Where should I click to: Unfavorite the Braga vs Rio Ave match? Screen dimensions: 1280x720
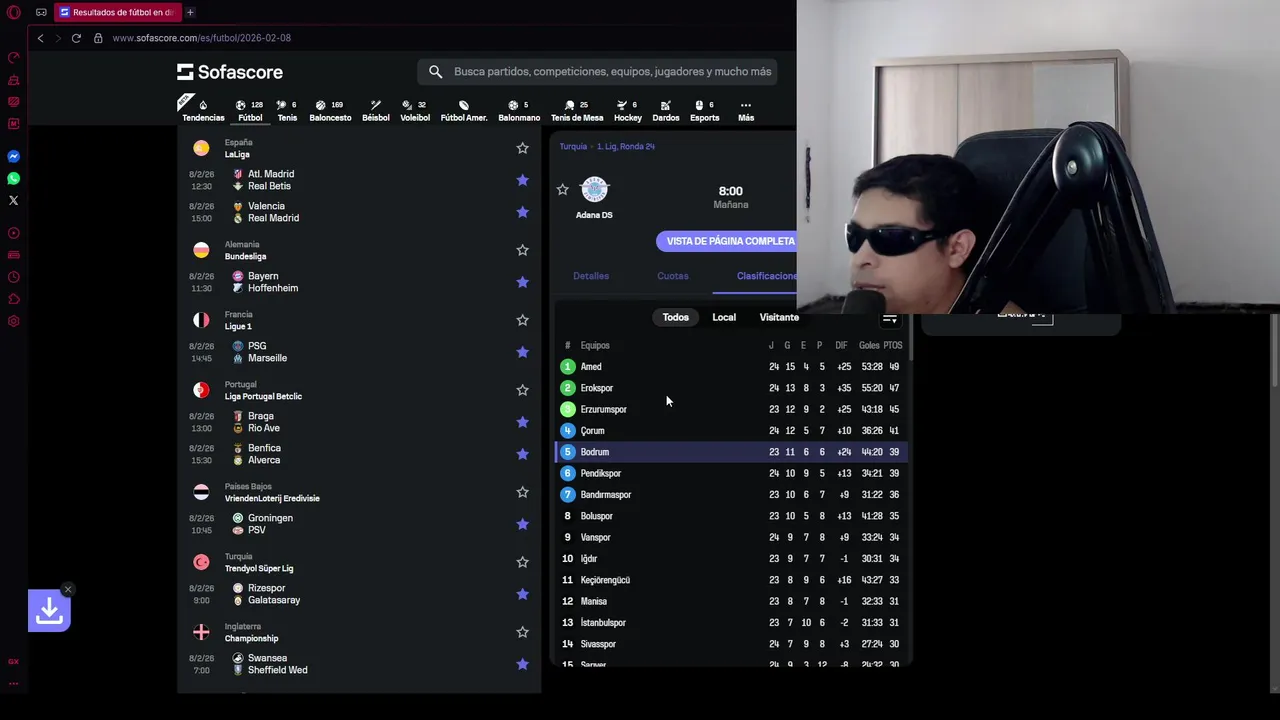click(x=522, y=422)
